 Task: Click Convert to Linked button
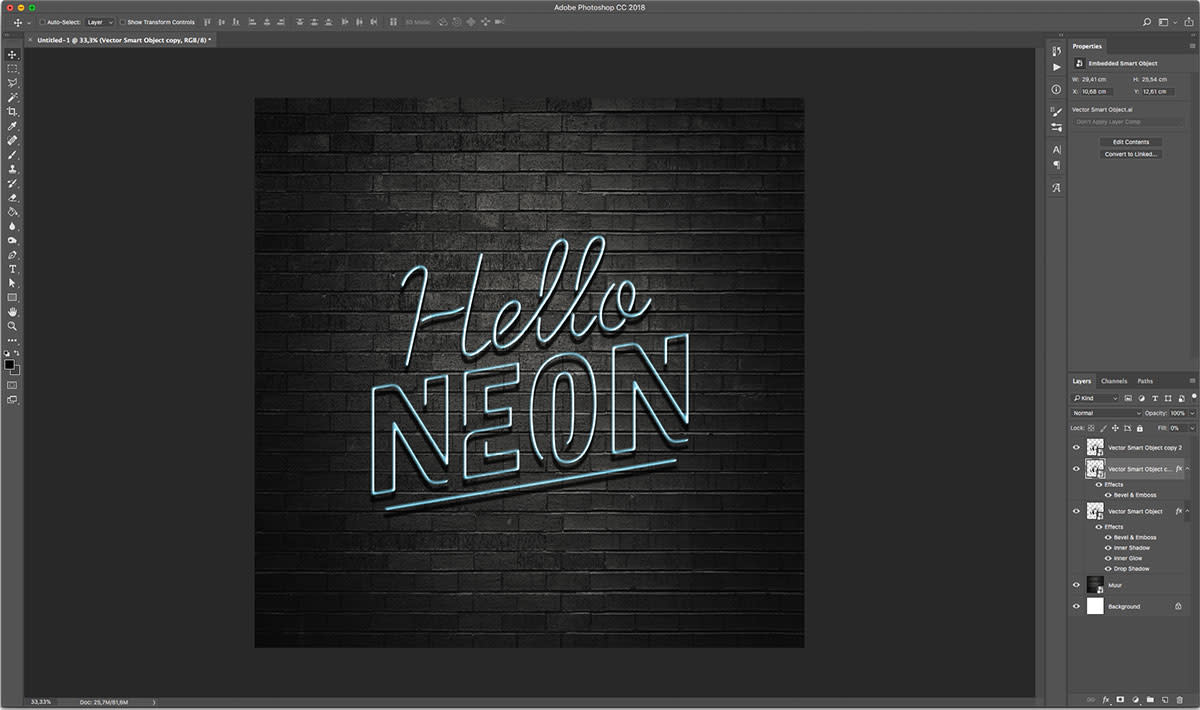click(1131, 154)
